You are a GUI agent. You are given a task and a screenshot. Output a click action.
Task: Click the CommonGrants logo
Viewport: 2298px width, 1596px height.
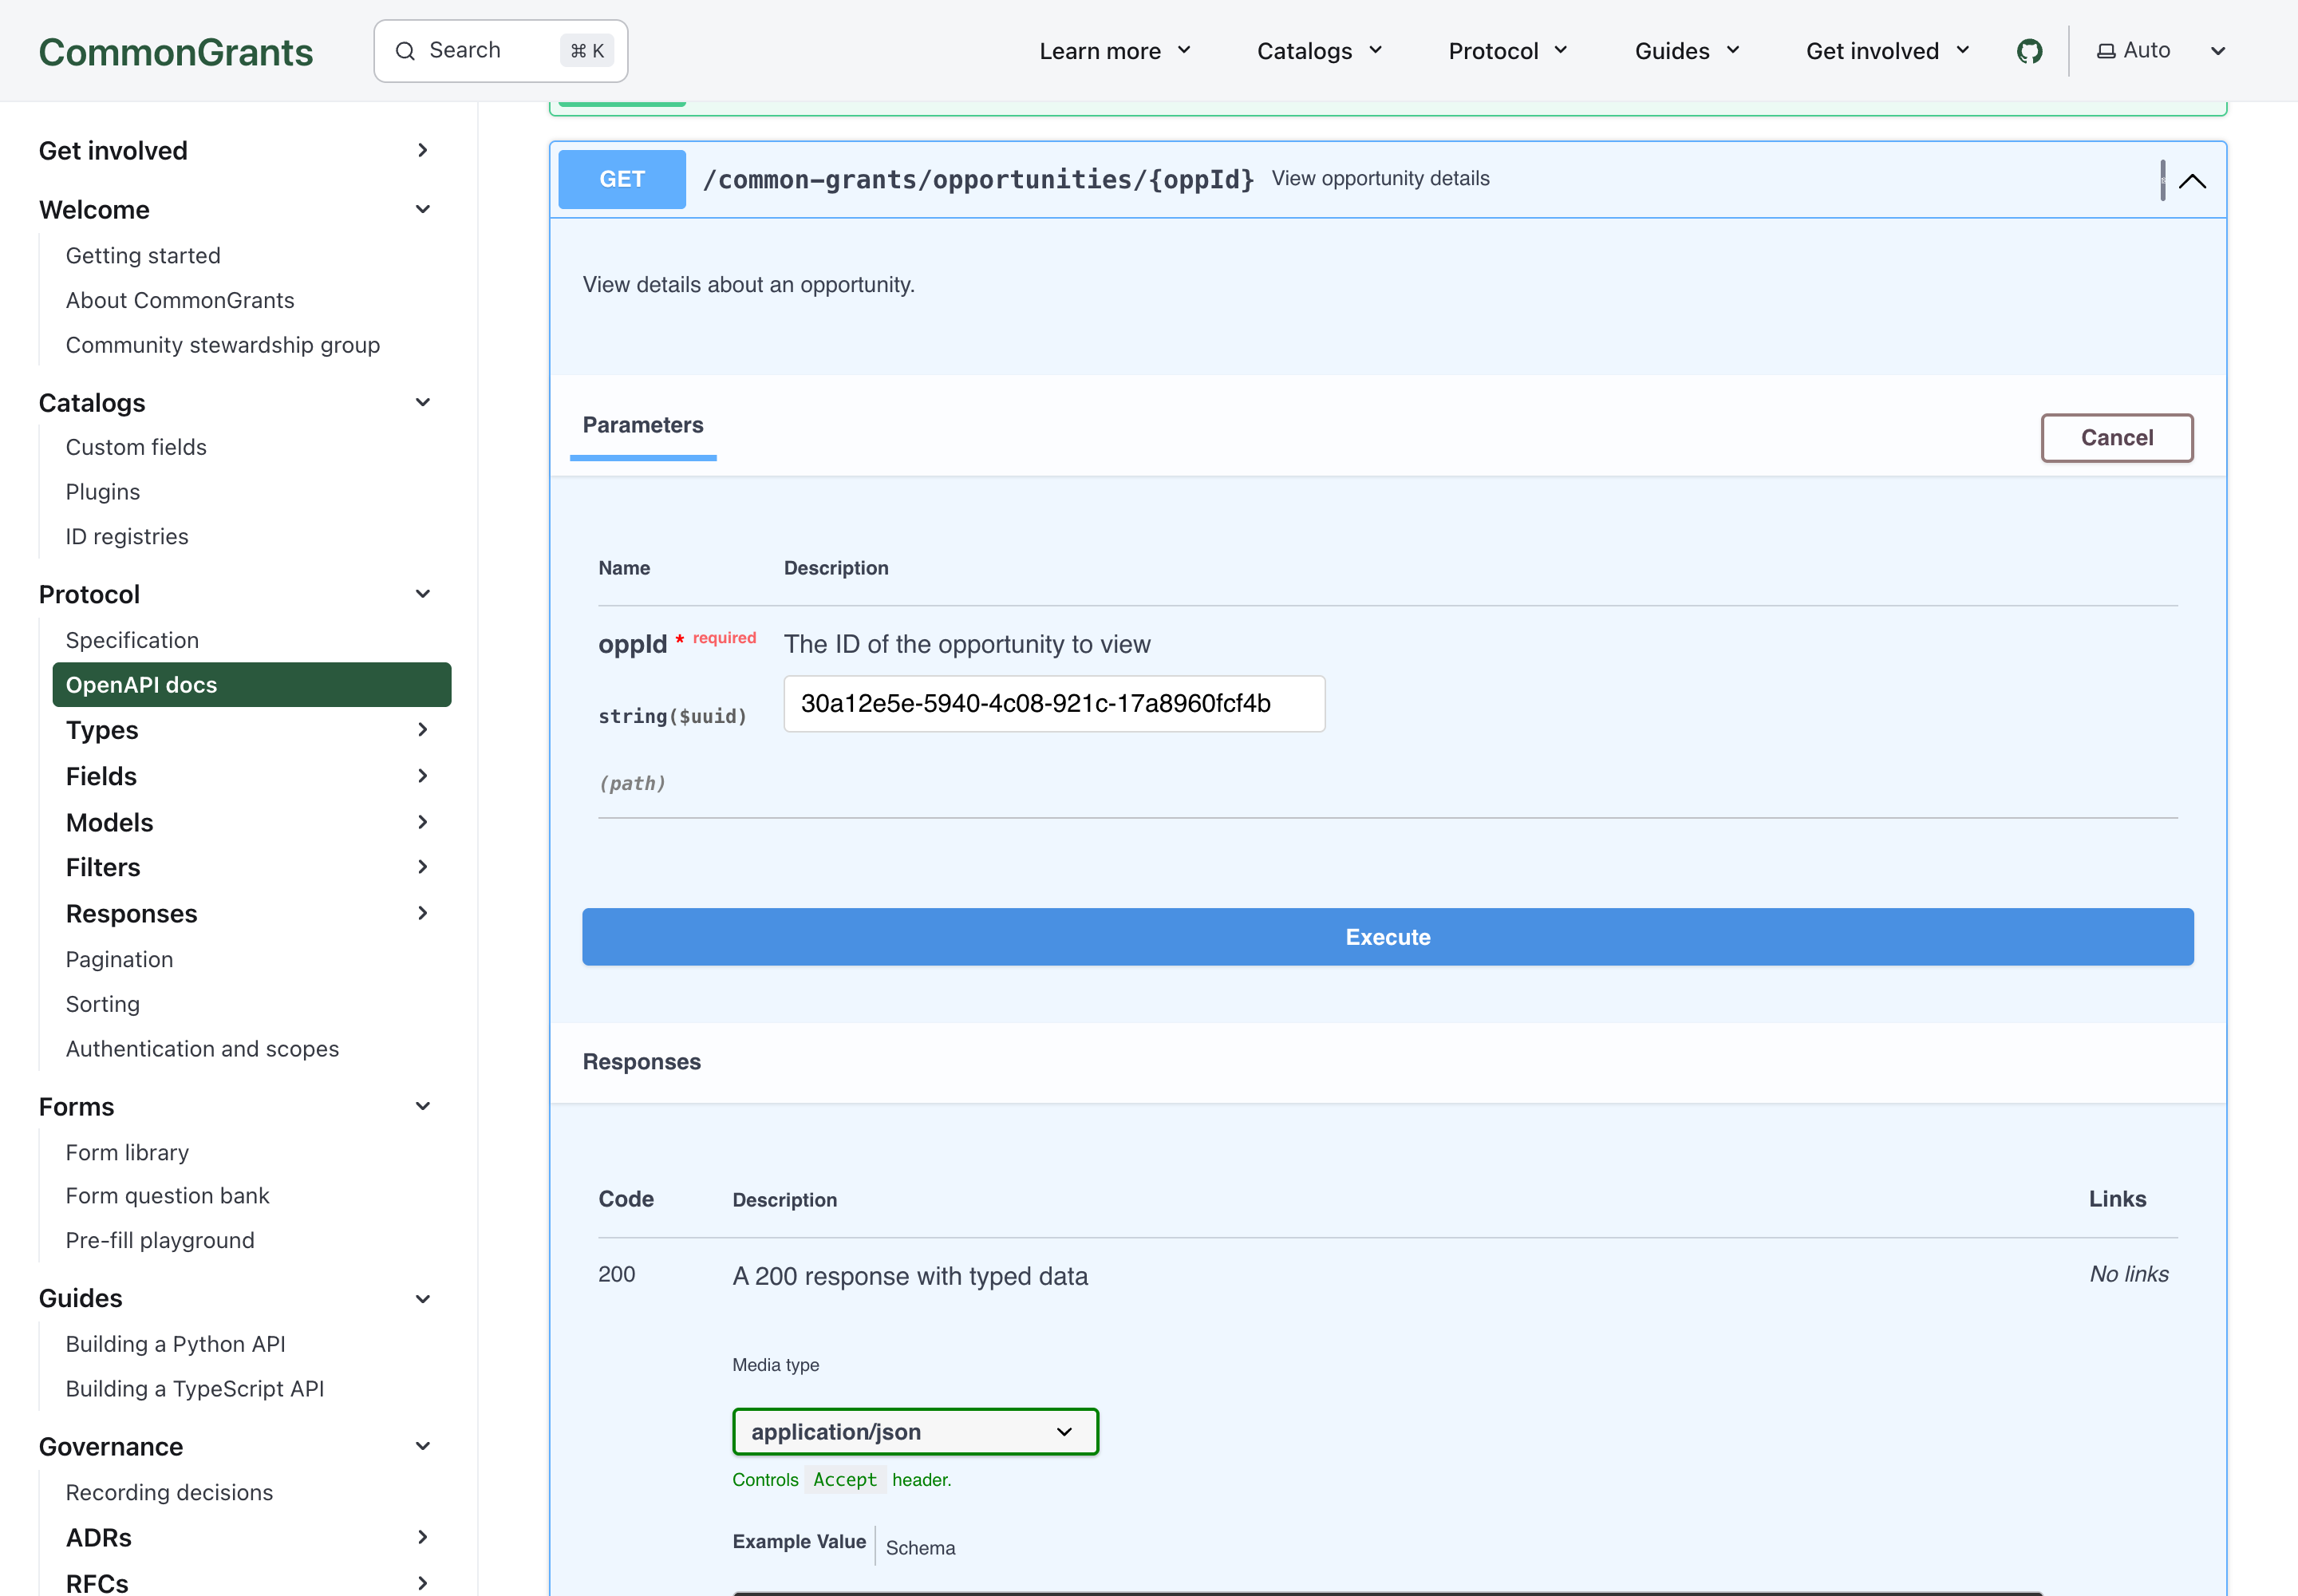[x=176, y=52]
